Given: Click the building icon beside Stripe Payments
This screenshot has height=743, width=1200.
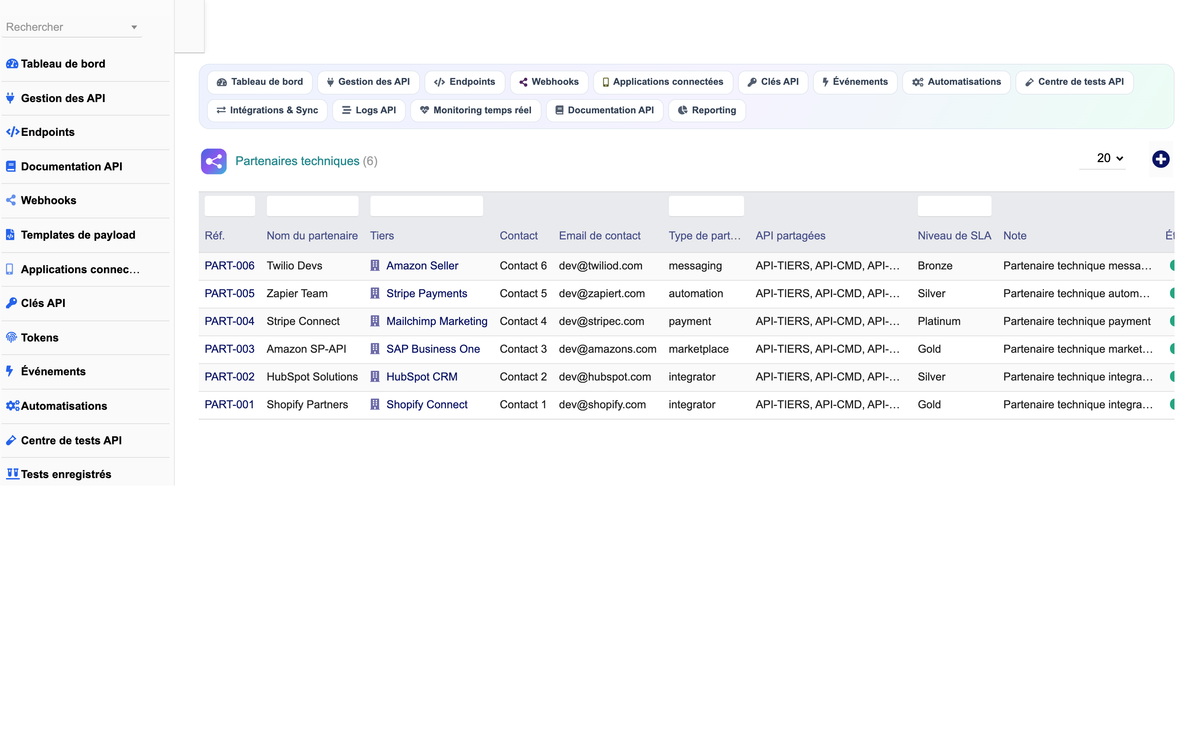Looking at the screenshot, I should [375, 294].
